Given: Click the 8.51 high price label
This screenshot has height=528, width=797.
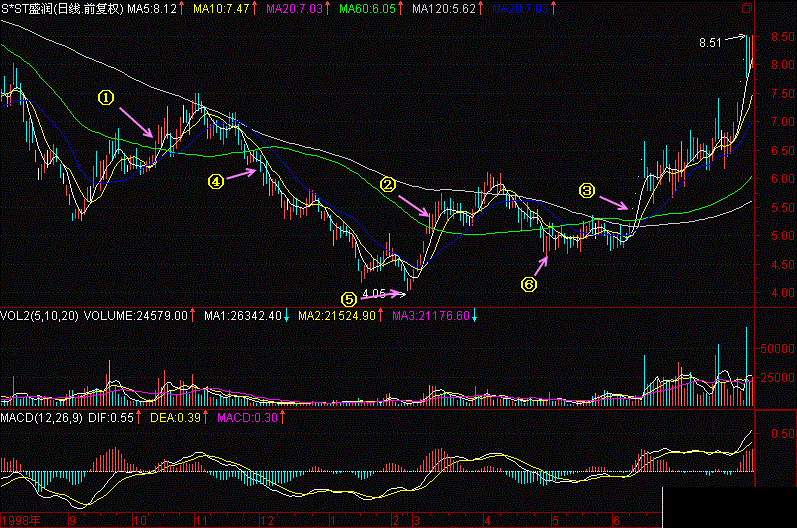Looking at the screenshot, I should 709,43.
